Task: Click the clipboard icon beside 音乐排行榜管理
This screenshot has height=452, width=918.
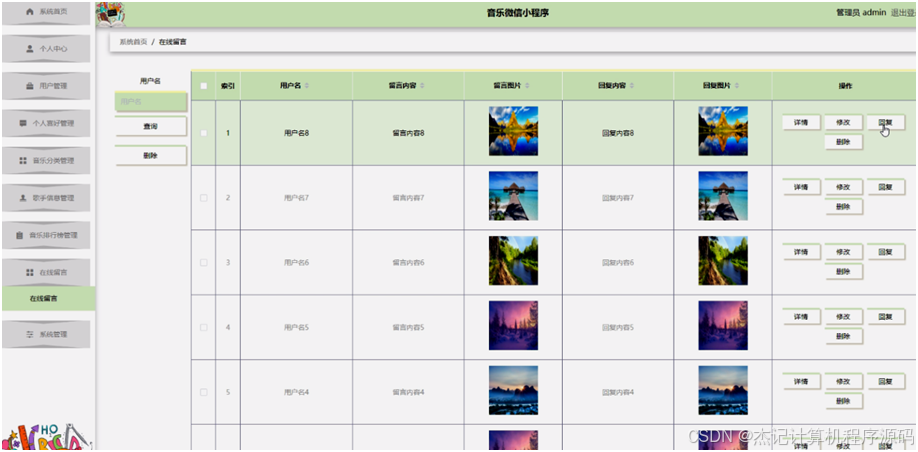Action: [19, 235]
